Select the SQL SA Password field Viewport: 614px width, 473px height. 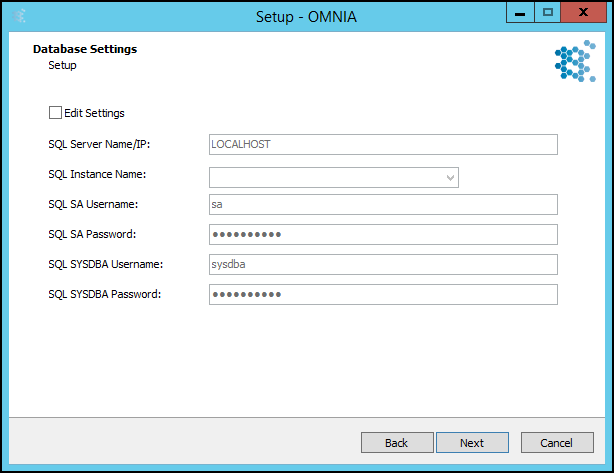tap(383, 235)
